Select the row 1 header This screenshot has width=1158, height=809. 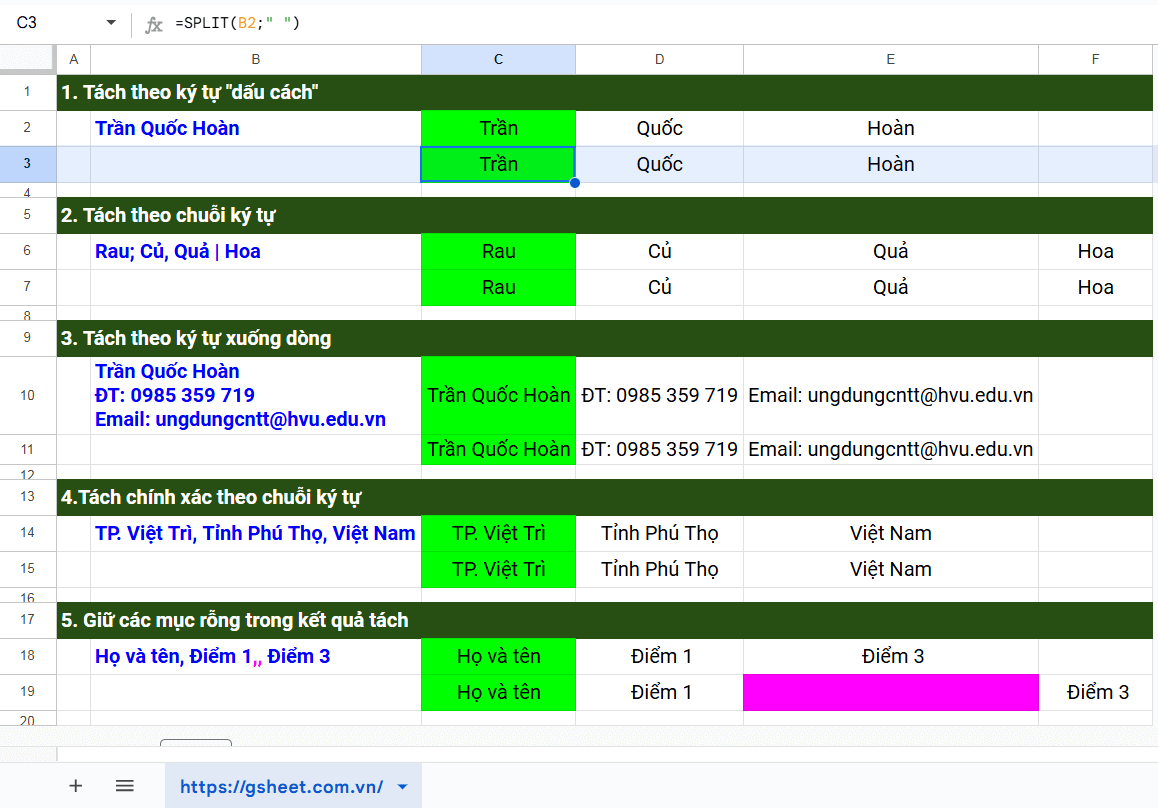tap(27, 92)
